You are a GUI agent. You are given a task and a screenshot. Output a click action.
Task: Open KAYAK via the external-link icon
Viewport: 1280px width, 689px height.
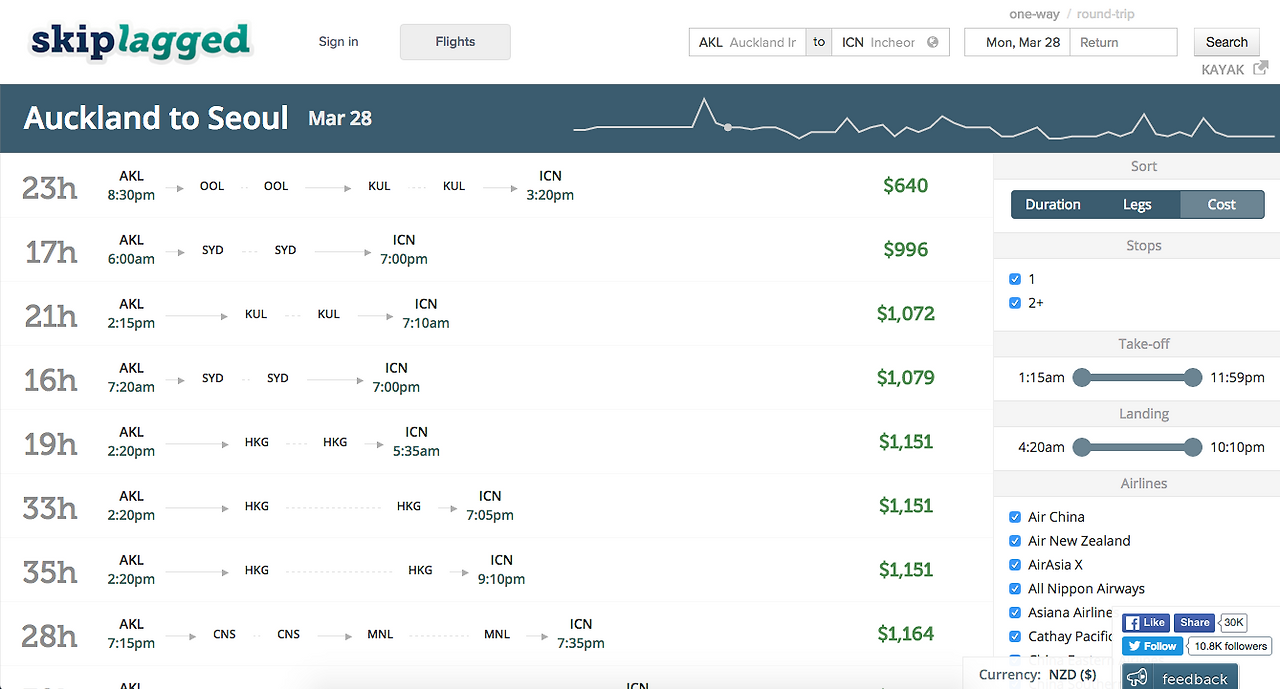click(x=1260, y=67)
